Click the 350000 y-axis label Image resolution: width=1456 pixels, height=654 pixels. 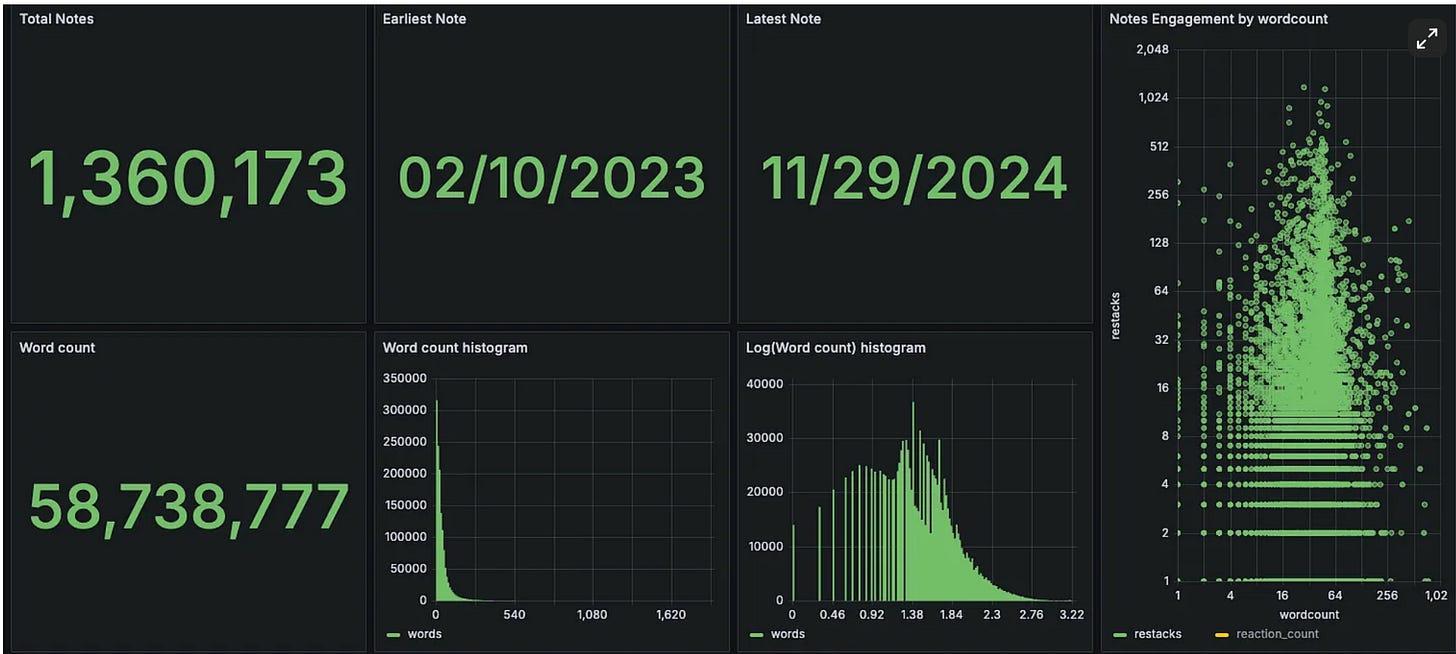(x=406, y=378)
